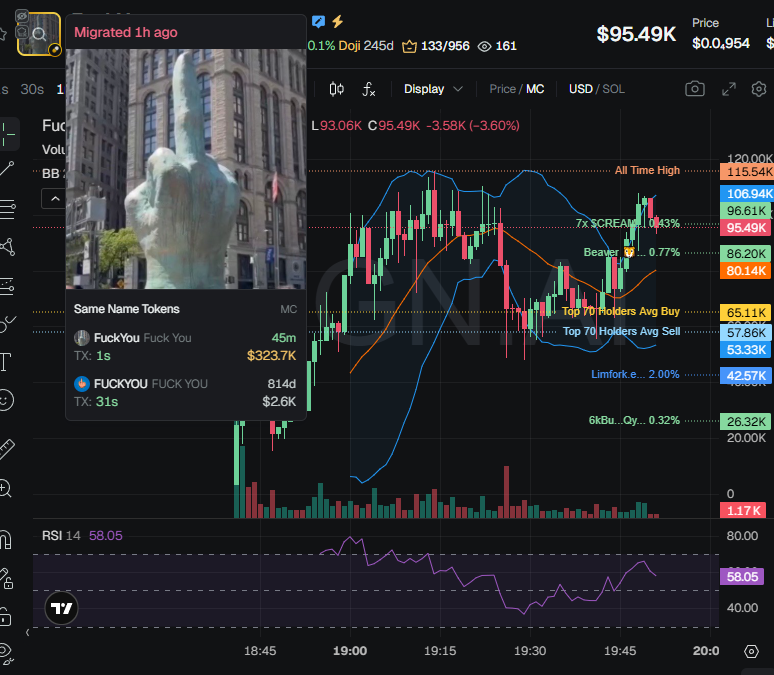Click the crown holders rank icon
774x675 pixels.
[409, 47]
